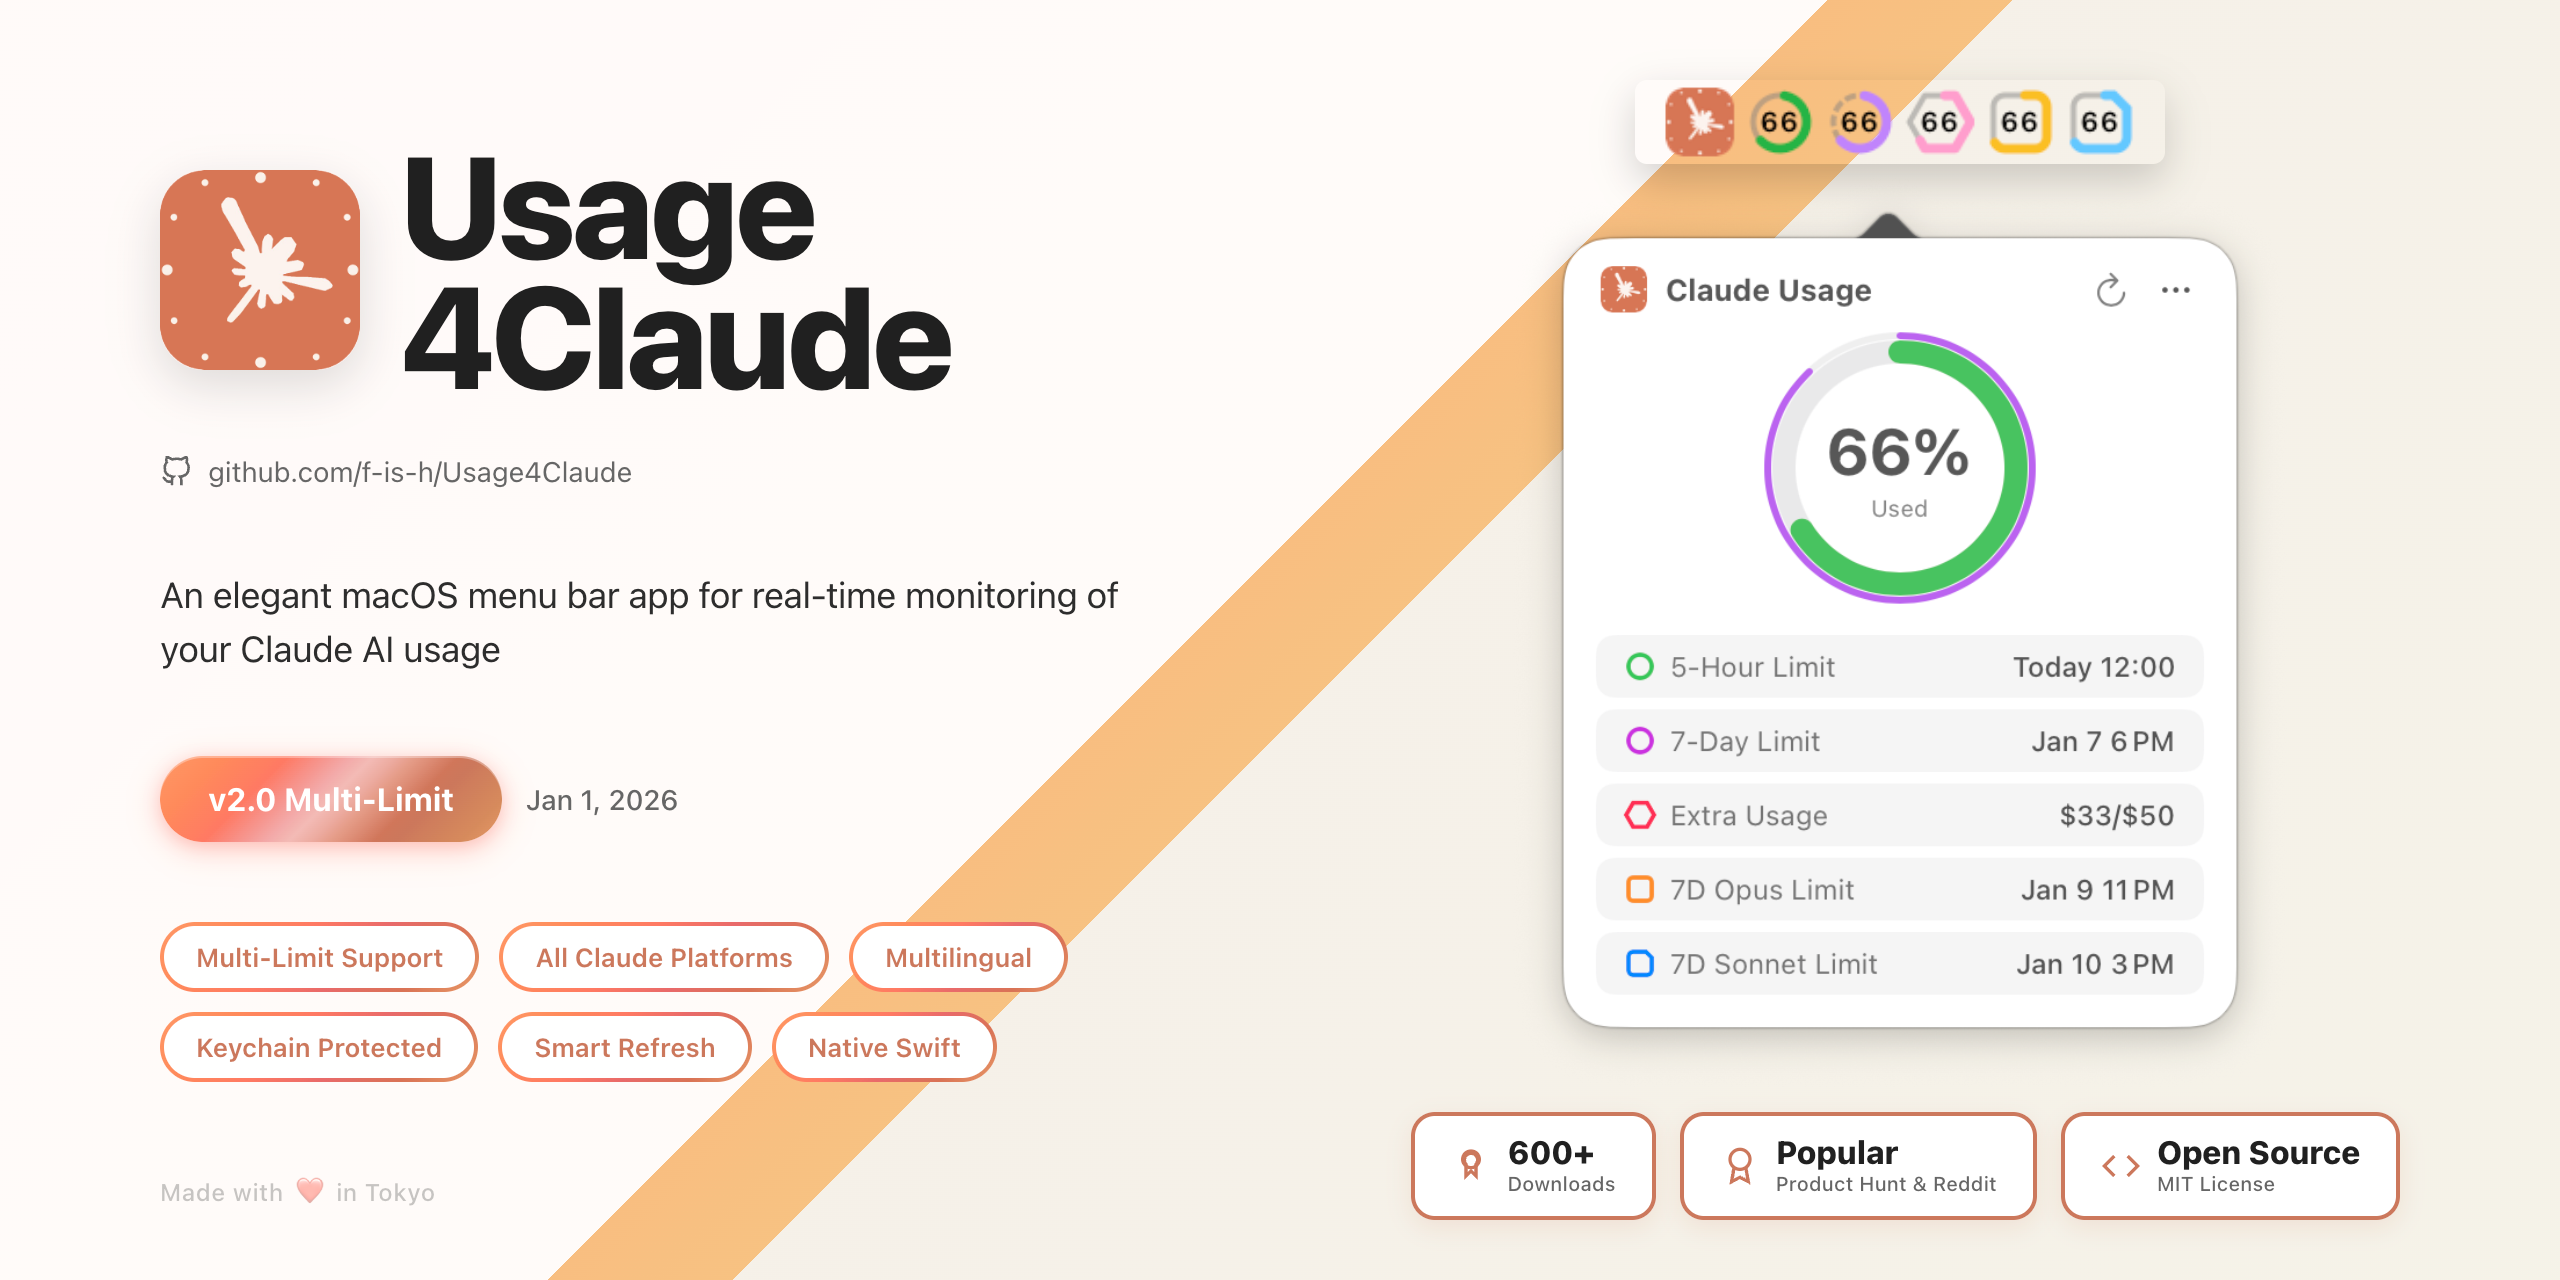Click the green circle 66 menu bar icon

tap(1780, 122)
